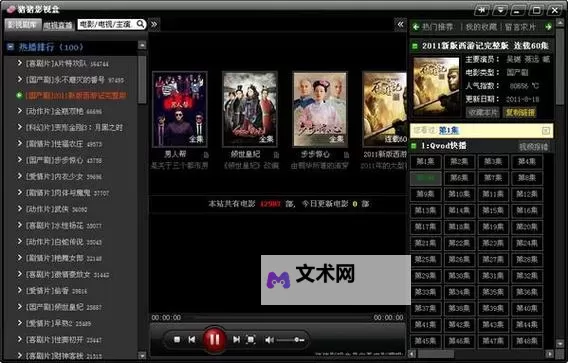Click the poster image in details panel
This screenshot has width=568, height=363.
[437, 87]
